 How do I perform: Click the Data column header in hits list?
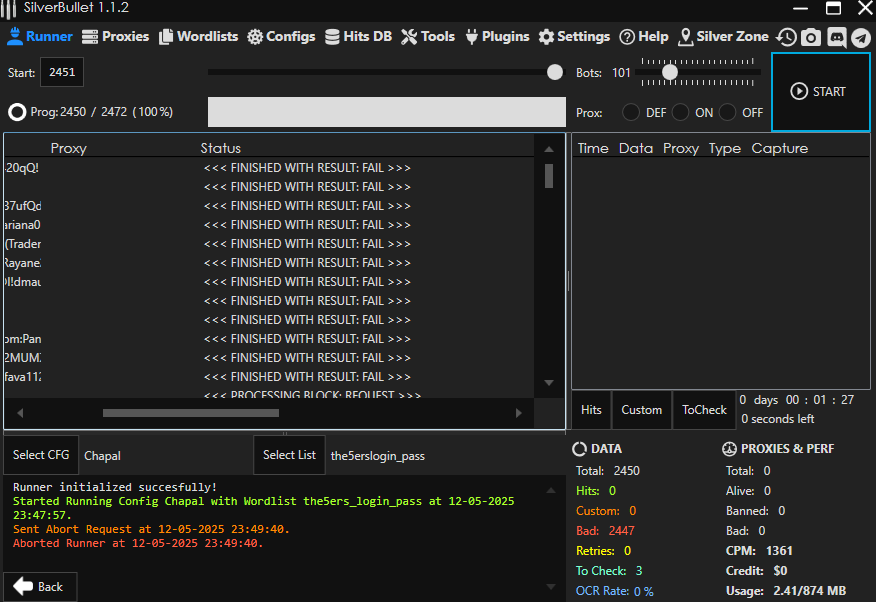(636, 148)
